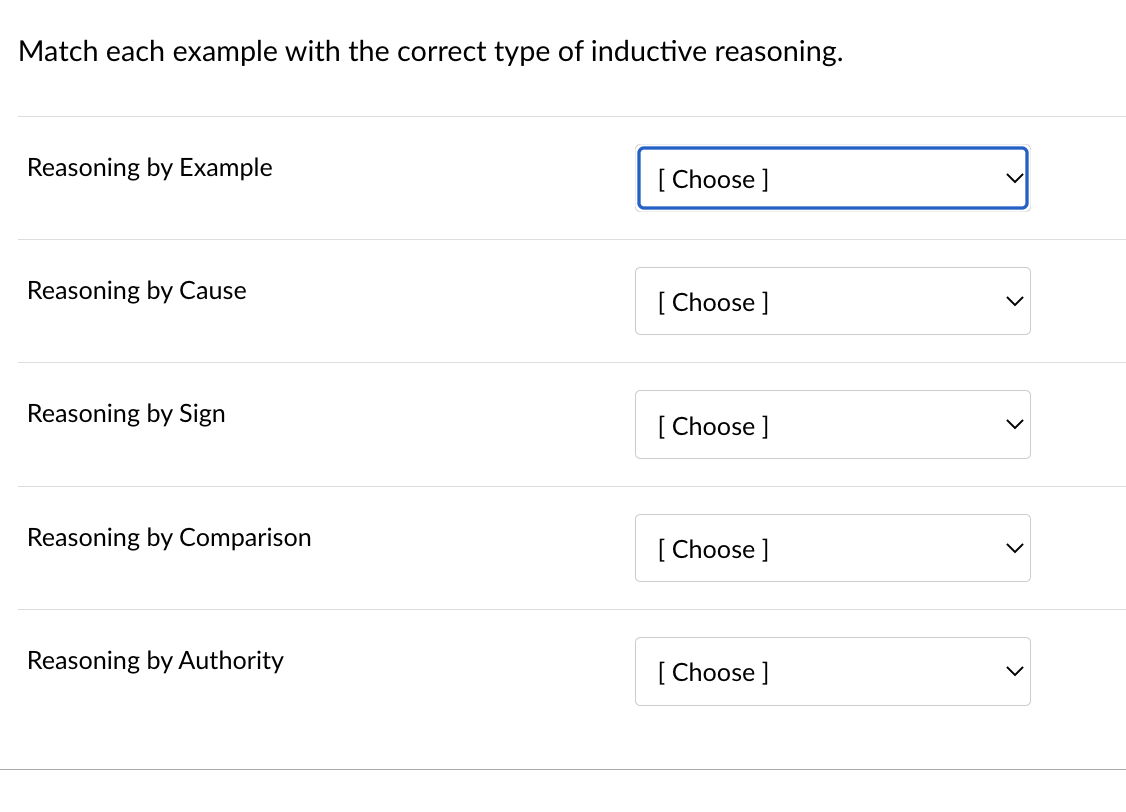Click the Reasoning by Authority label
The height and width of the screenshot is (812, 1126).
(155, 661)
